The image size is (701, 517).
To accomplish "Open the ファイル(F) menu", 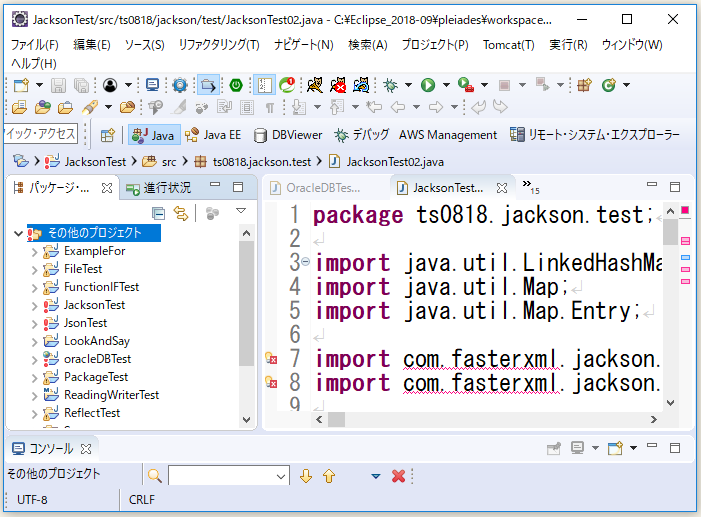I will coord(34,45).
